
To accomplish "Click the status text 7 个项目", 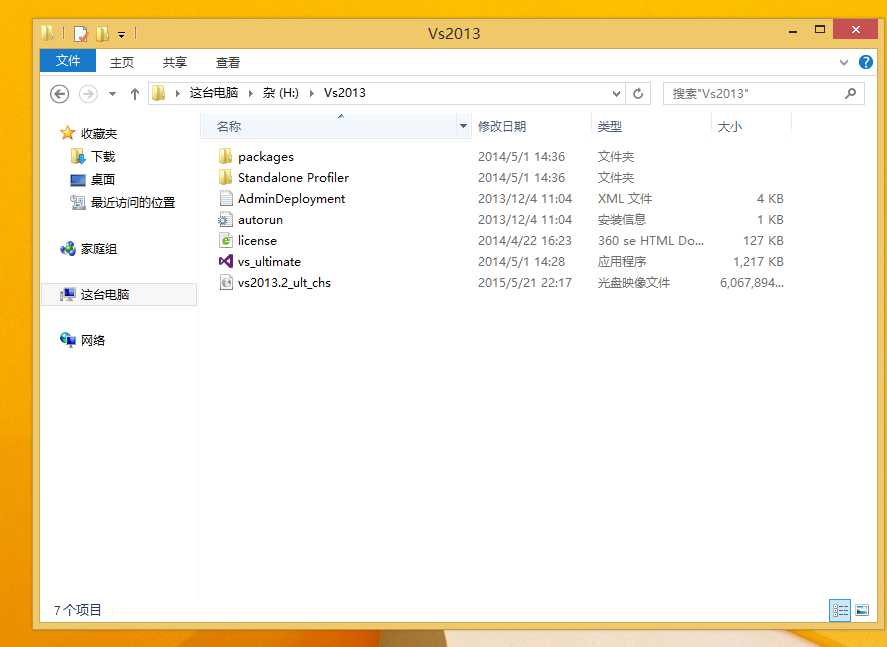I will pos(77,610).
